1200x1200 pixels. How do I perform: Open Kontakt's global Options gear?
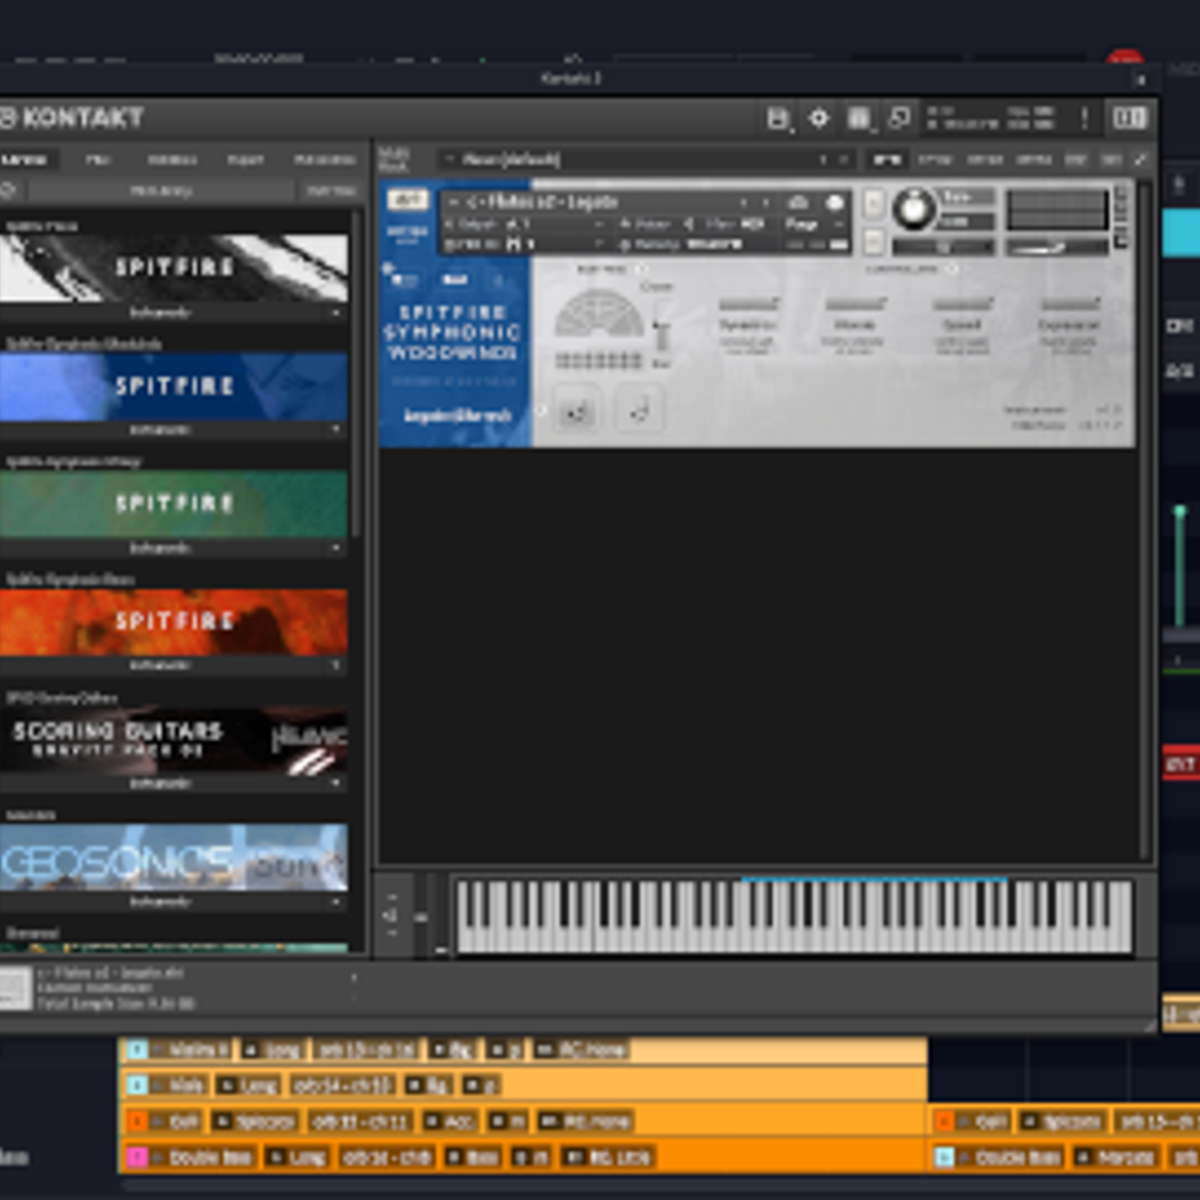(x=820, y=120)
